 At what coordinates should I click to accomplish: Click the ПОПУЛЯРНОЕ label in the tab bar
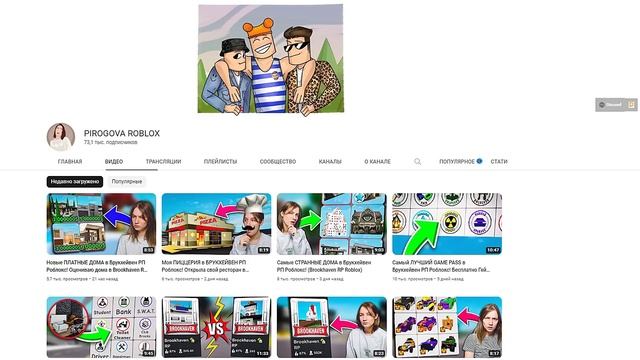[457, 162]
